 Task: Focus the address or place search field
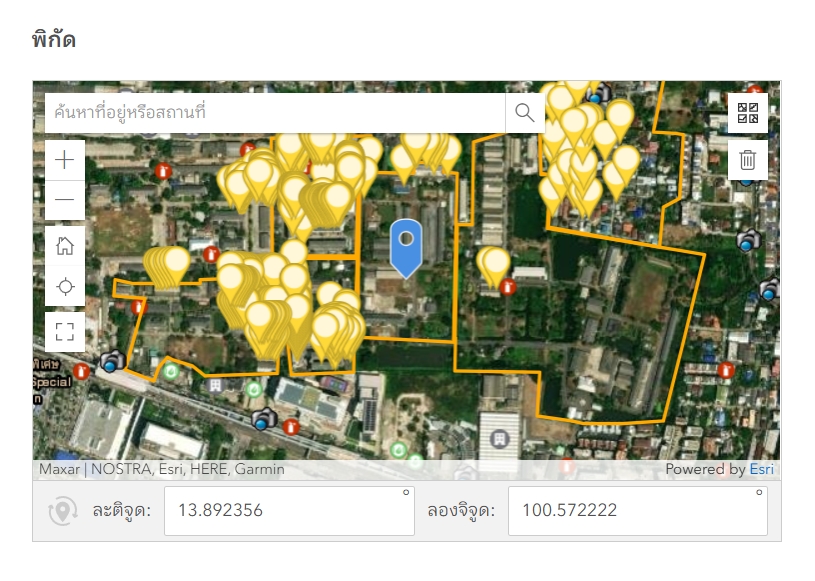pos(275,113)
